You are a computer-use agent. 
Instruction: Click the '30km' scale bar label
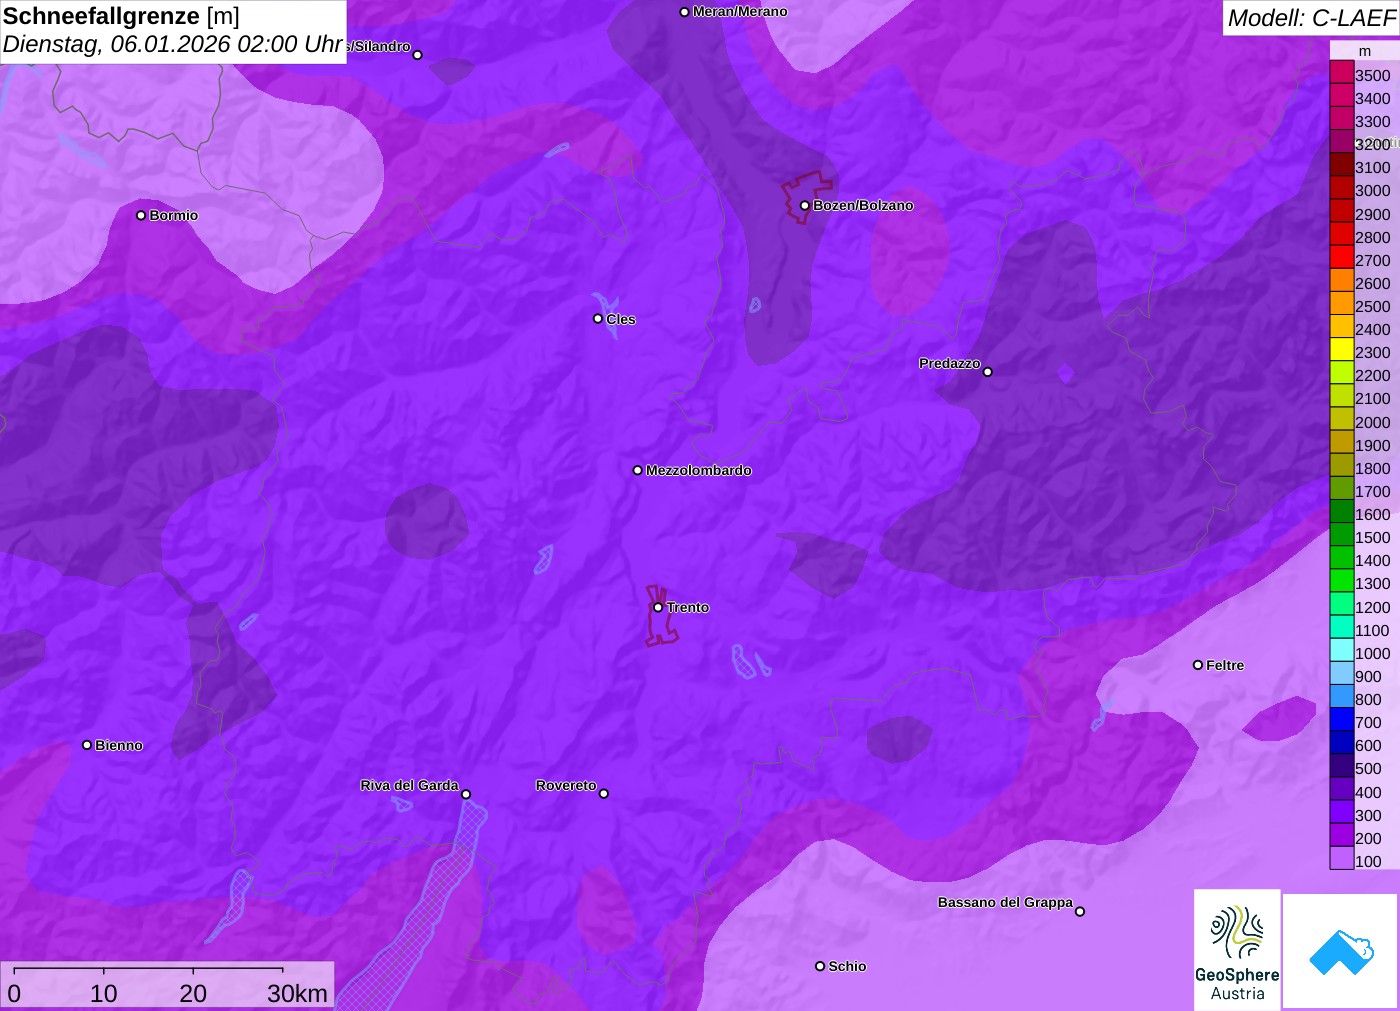tap(297, 993)
